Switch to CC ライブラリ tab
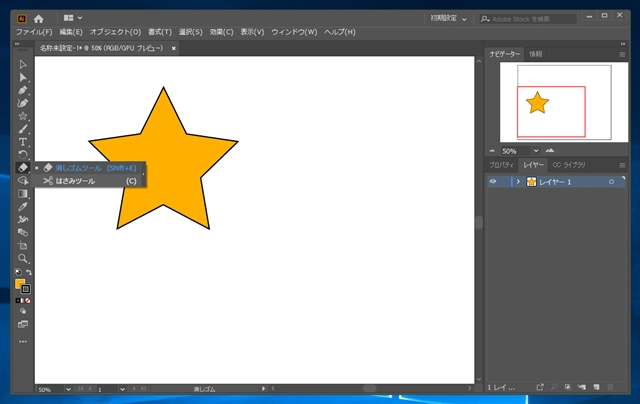 pos(569,165)
